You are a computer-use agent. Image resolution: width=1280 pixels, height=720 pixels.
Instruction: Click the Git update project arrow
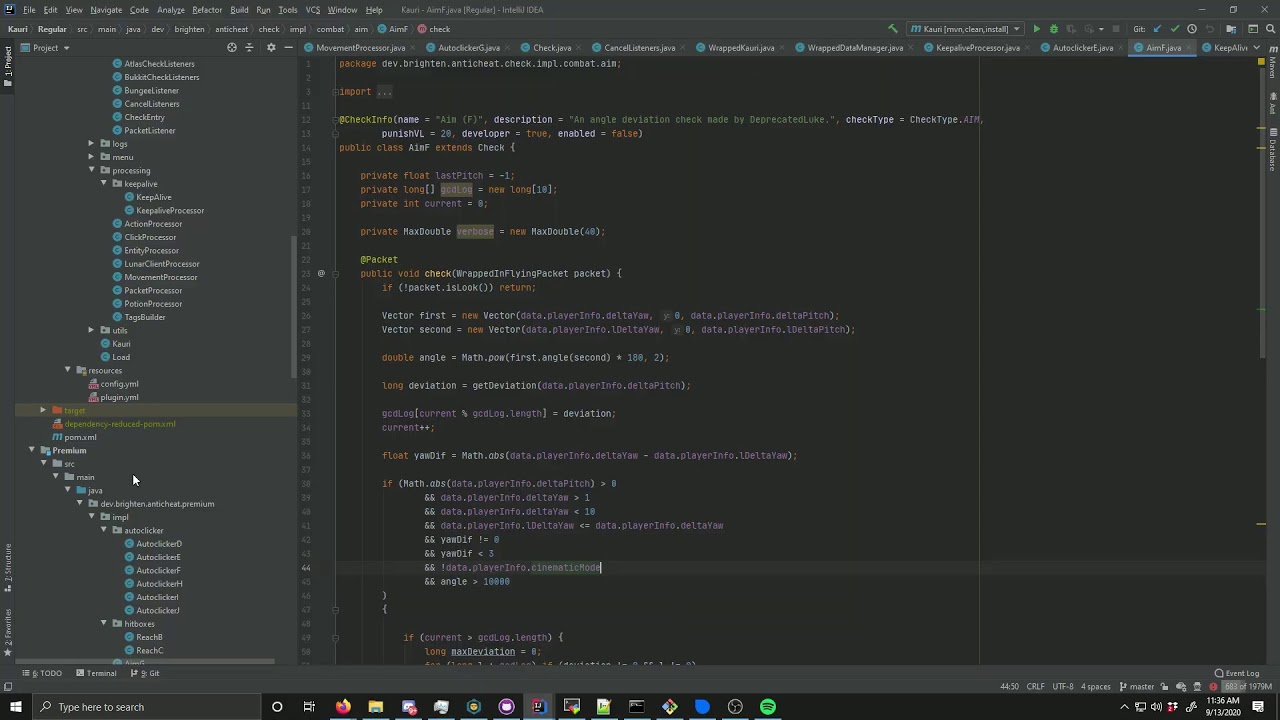coord(1158,29)
